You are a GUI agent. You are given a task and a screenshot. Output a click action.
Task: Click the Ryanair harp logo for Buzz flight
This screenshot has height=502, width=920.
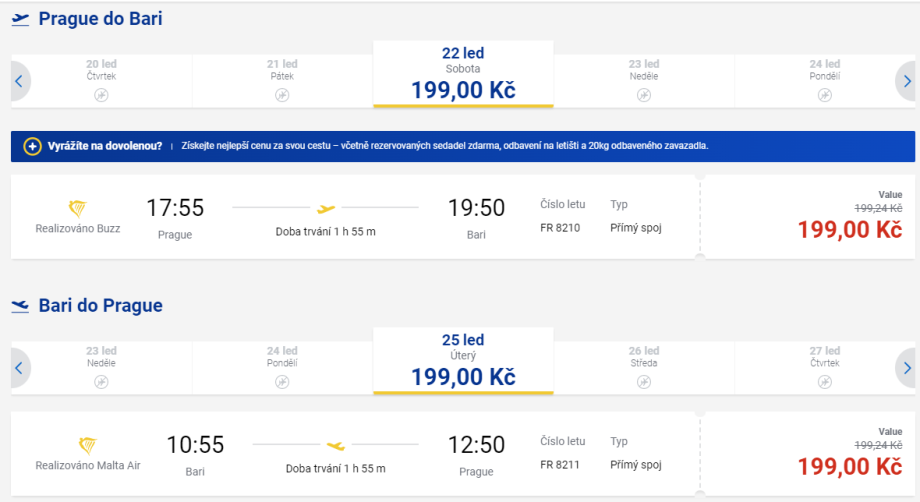click(x=78, y=208)
